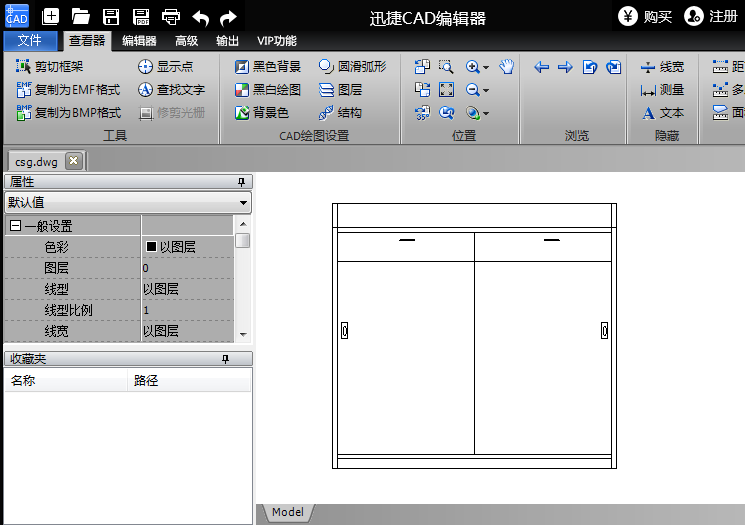Viewport: 745px width, 525px height.
Task: Open the default value (默认值) dropdown
Action: click(243, 203)
